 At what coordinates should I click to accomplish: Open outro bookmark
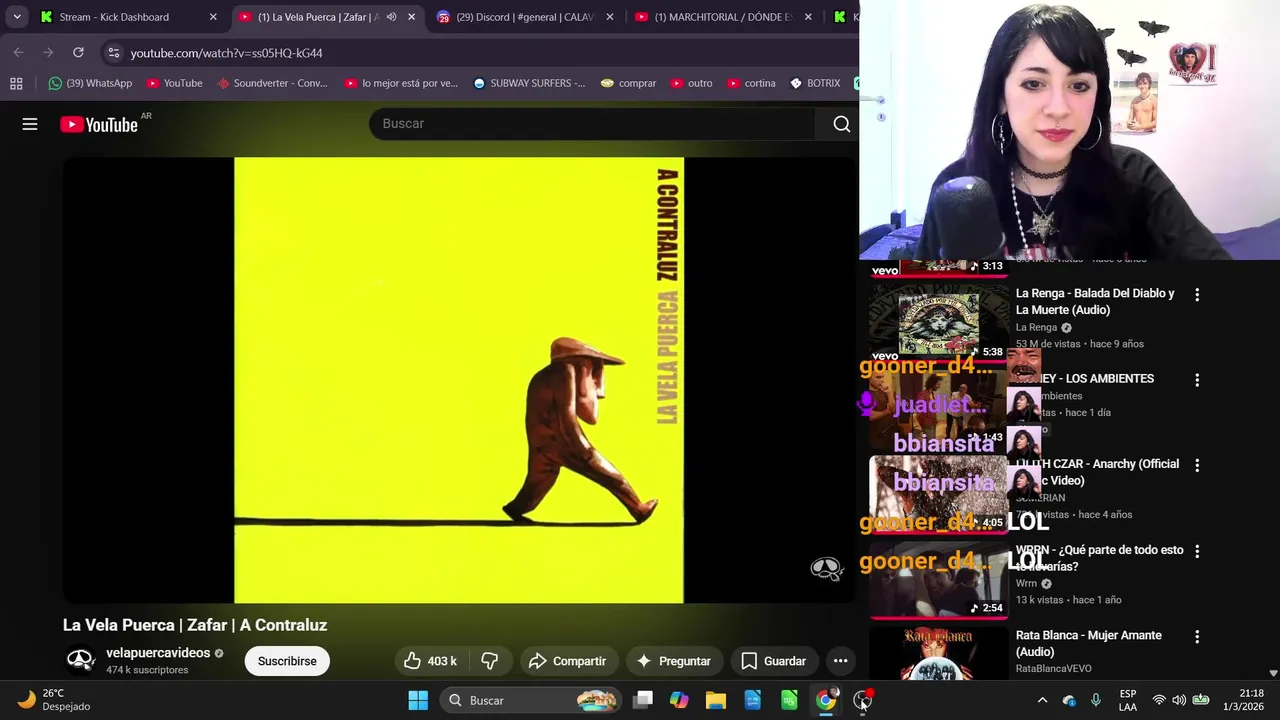tap(691, 83)
